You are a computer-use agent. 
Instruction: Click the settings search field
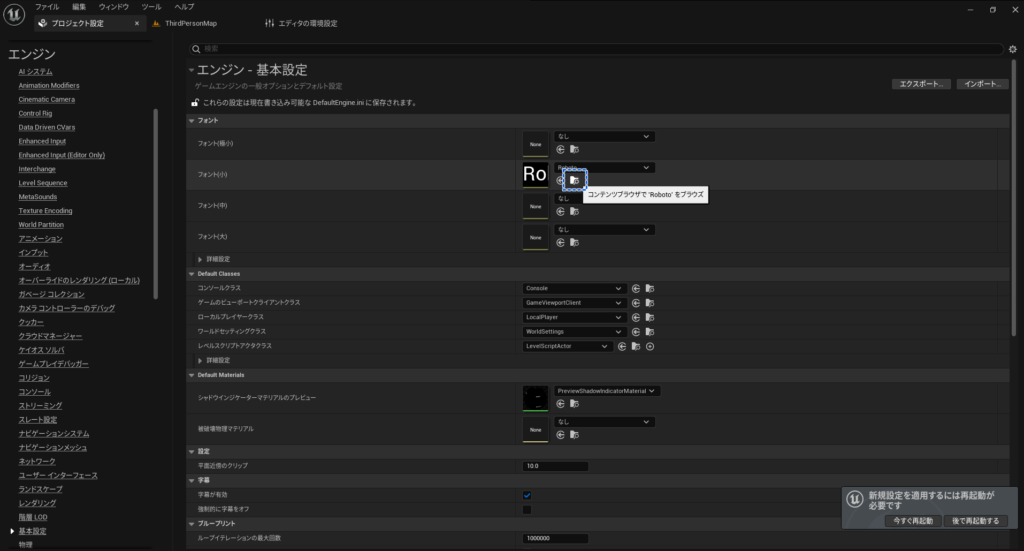596,49
